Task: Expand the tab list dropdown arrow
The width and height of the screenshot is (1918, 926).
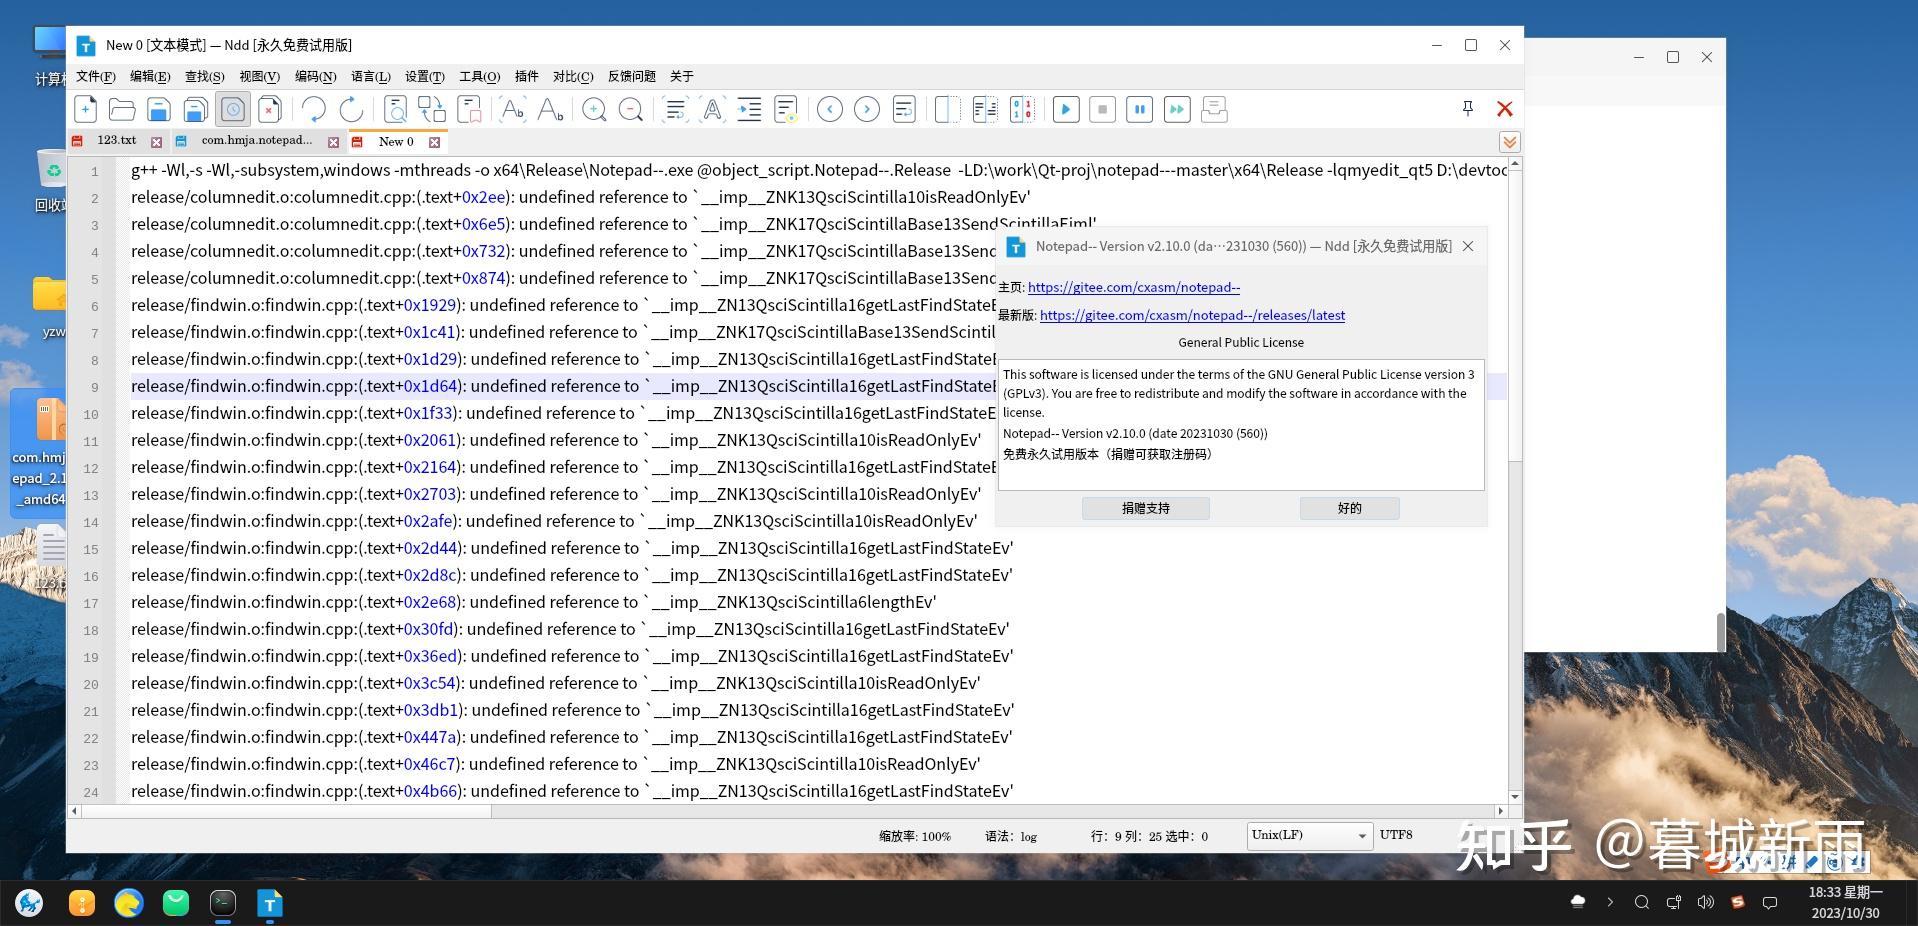Action: [1509, 142]
